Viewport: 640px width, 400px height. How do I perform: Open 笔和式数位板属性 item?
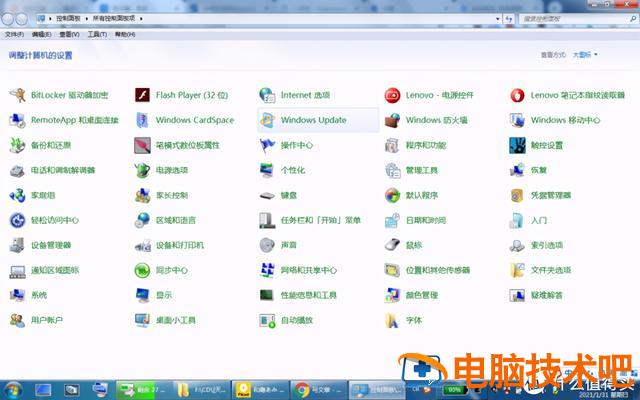coord(178,145)
